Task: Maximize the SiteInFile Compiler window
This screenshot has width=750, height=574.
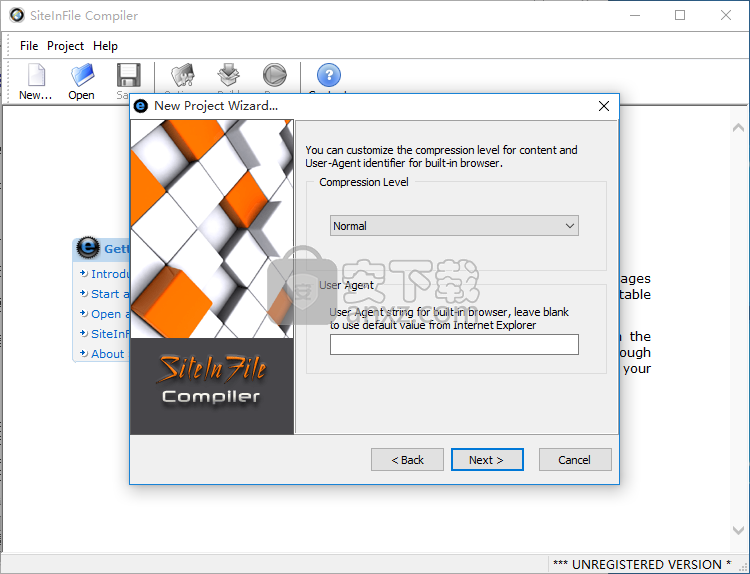Action: click(680, 15)
